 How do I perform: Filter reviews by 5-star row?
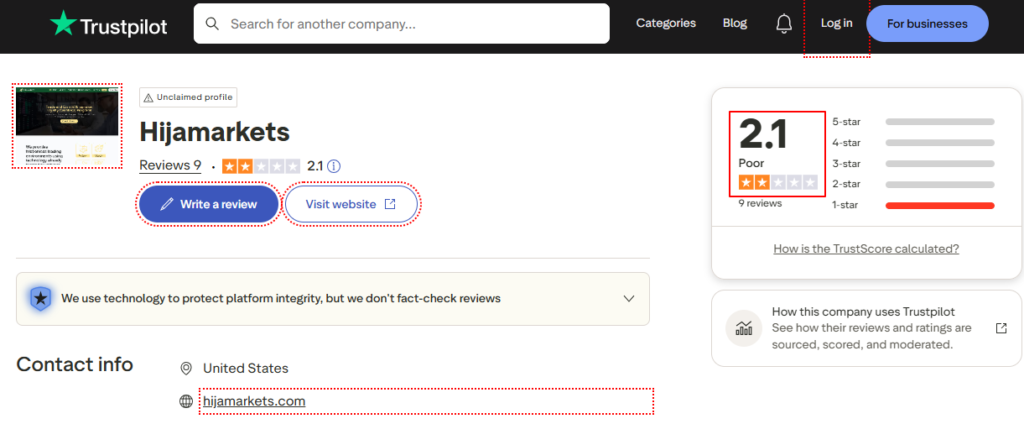(x=913, y=122)
